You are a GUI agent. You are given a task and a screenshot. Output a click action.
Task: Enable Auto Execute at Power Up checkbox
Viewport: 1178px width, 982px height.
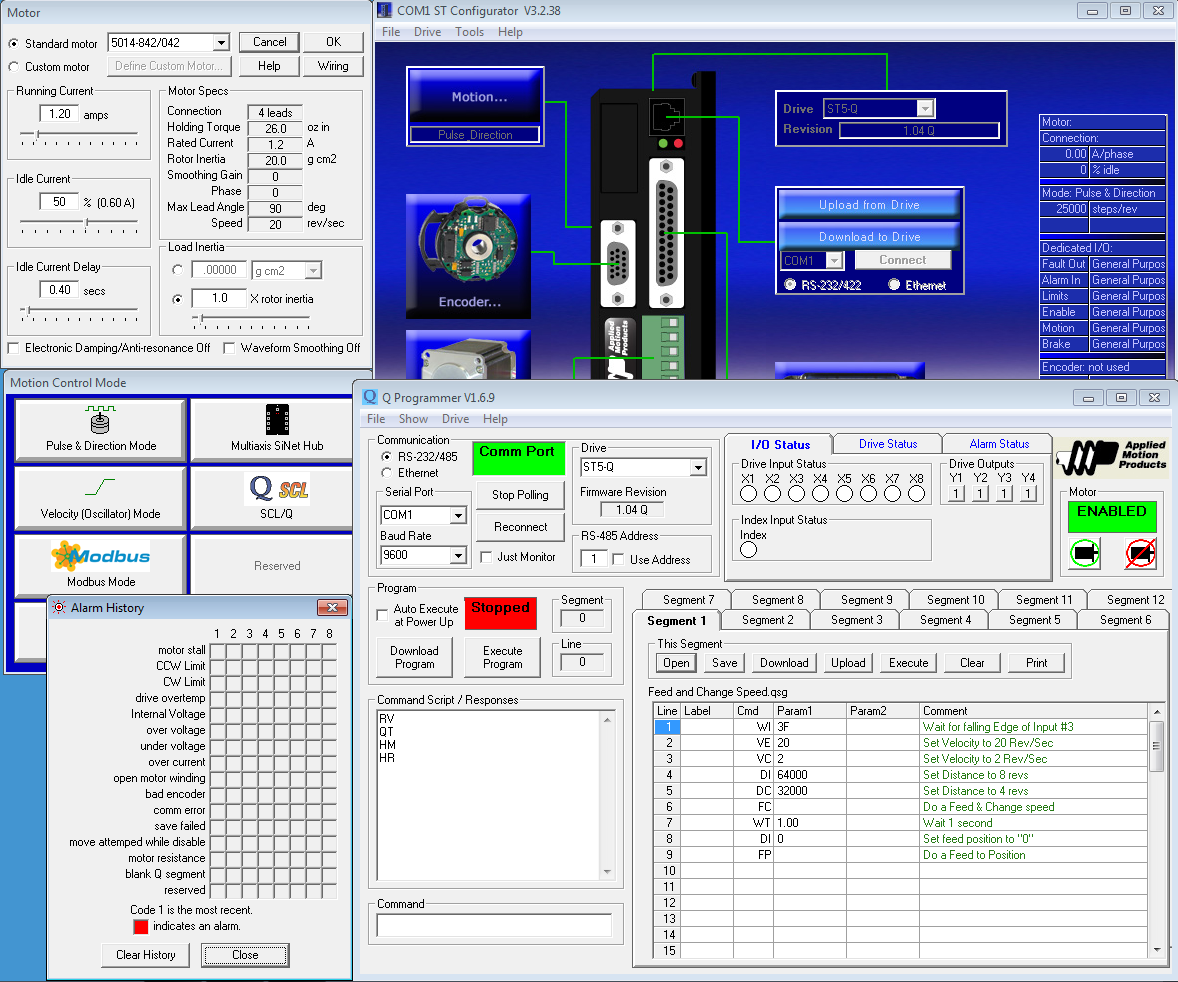pyautogui.click(x=382, y=615)
